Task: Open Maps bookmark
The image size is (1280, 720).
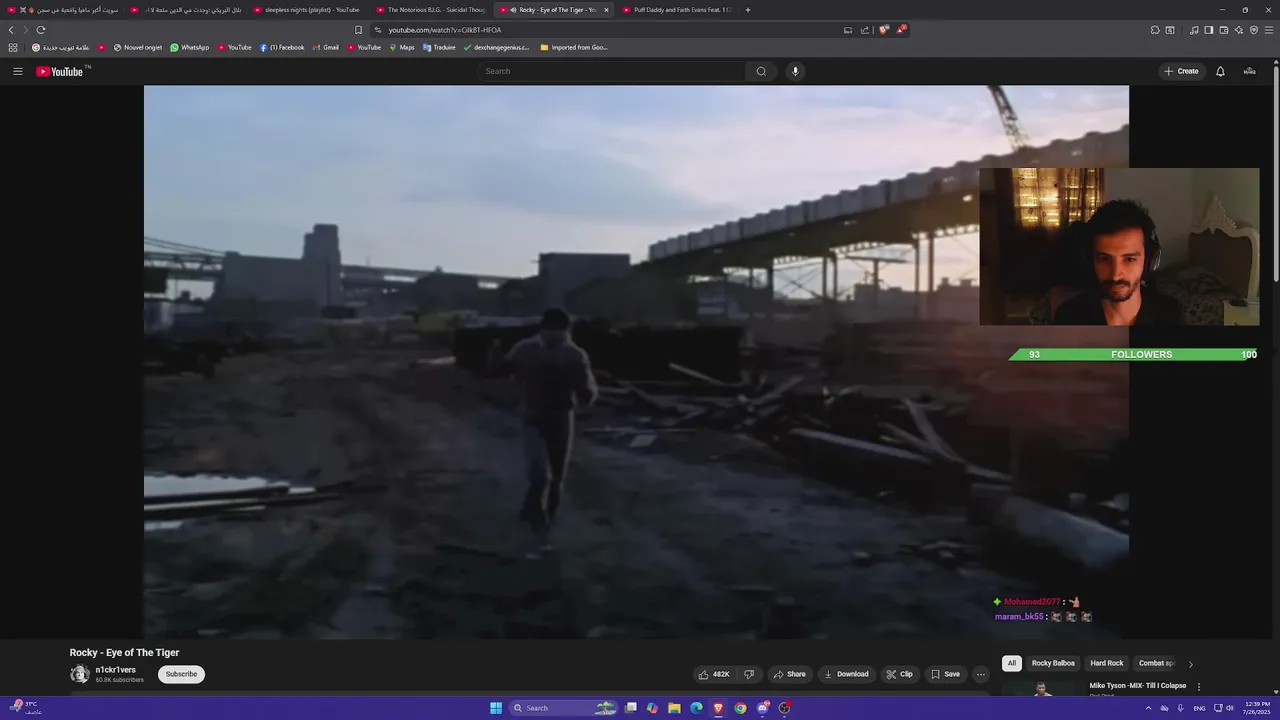Action: pyautogui.click(x=402, y=47)
